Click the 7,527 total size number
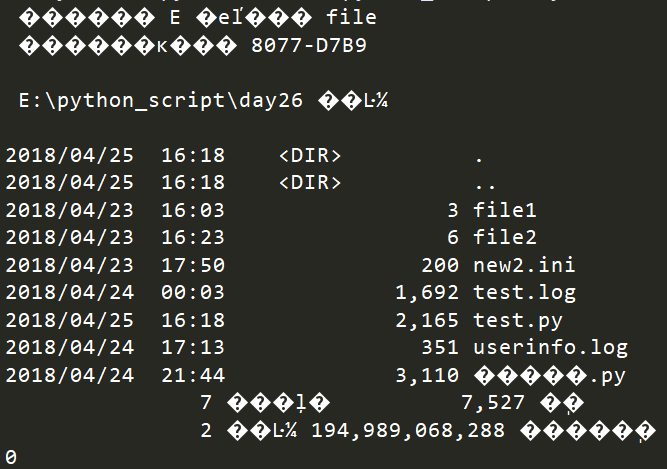Screen dimensions: 667x469 click(493, 403)
